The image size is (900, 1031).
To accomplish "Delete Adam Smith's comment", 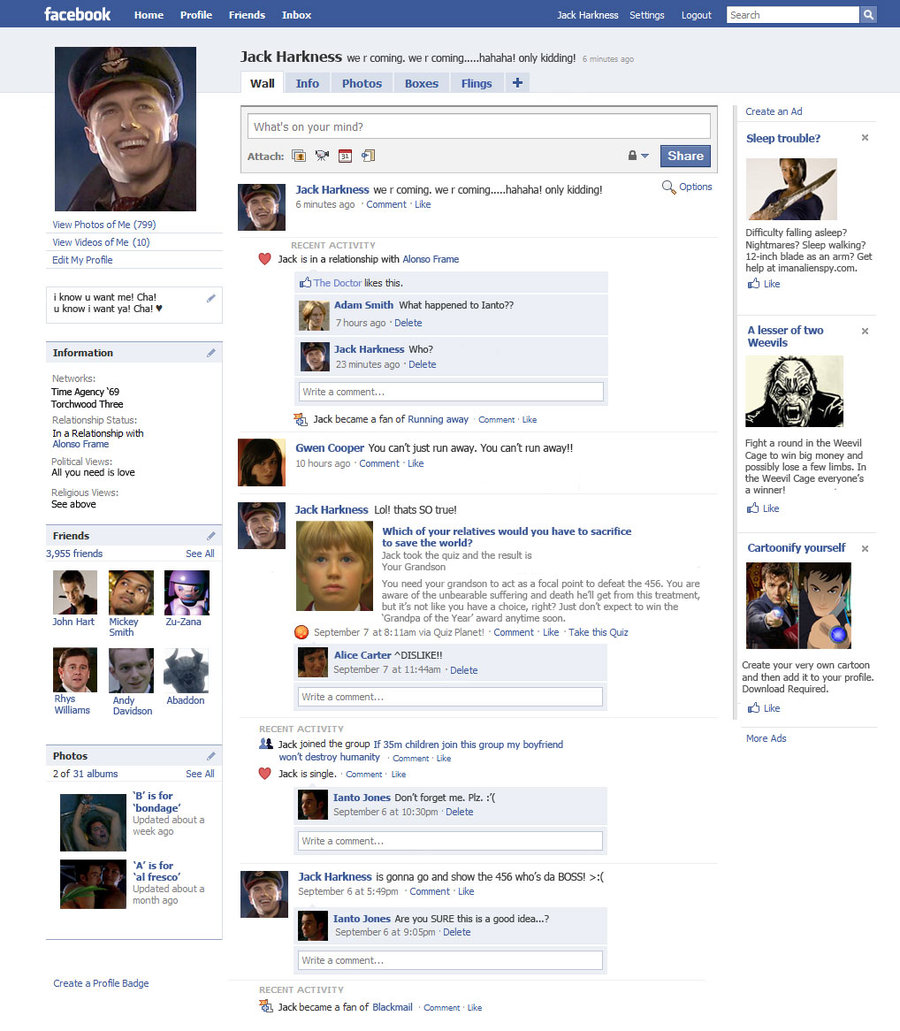I will click(x=408, y=323).
